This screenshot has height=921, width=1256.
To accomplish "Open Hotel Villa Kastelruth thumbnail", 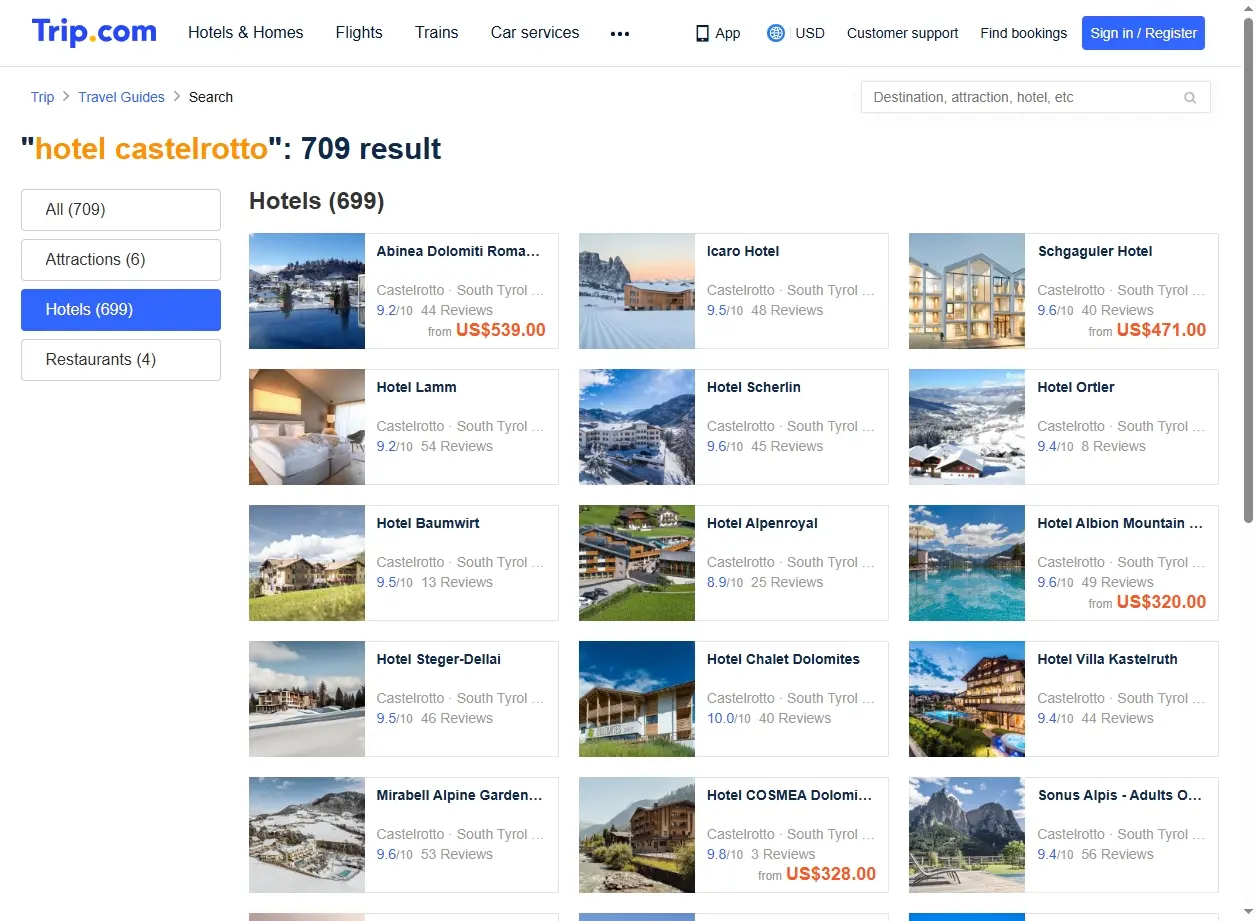I will click(x=967, y=699).
